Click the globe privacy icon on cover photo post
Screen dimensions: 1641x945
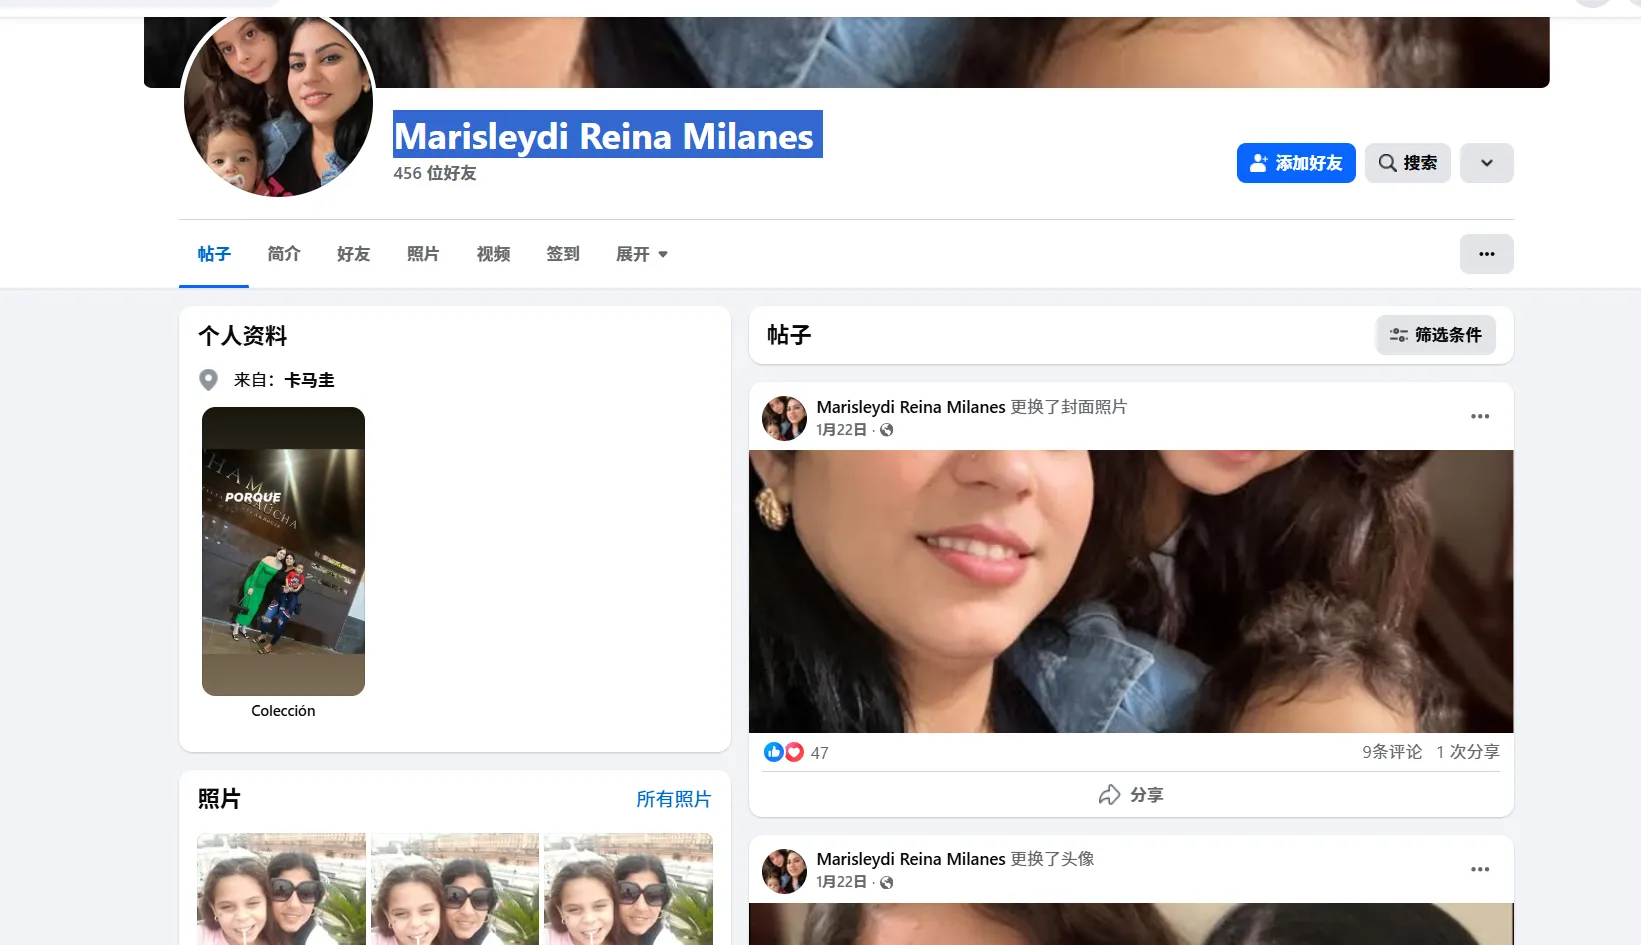(887, 430)
